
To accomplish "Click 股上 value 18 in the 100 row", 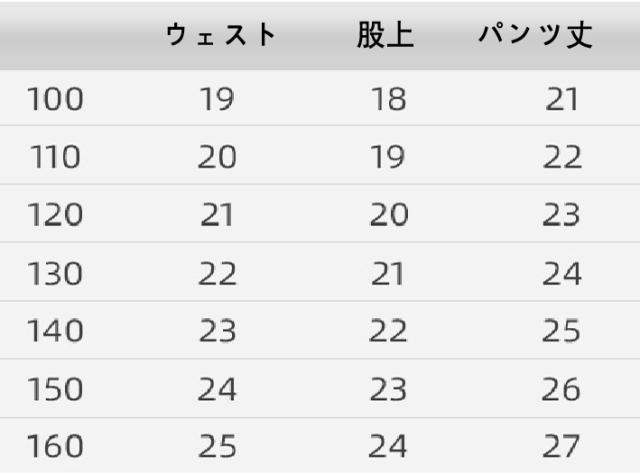I will [x=387, y=100].
